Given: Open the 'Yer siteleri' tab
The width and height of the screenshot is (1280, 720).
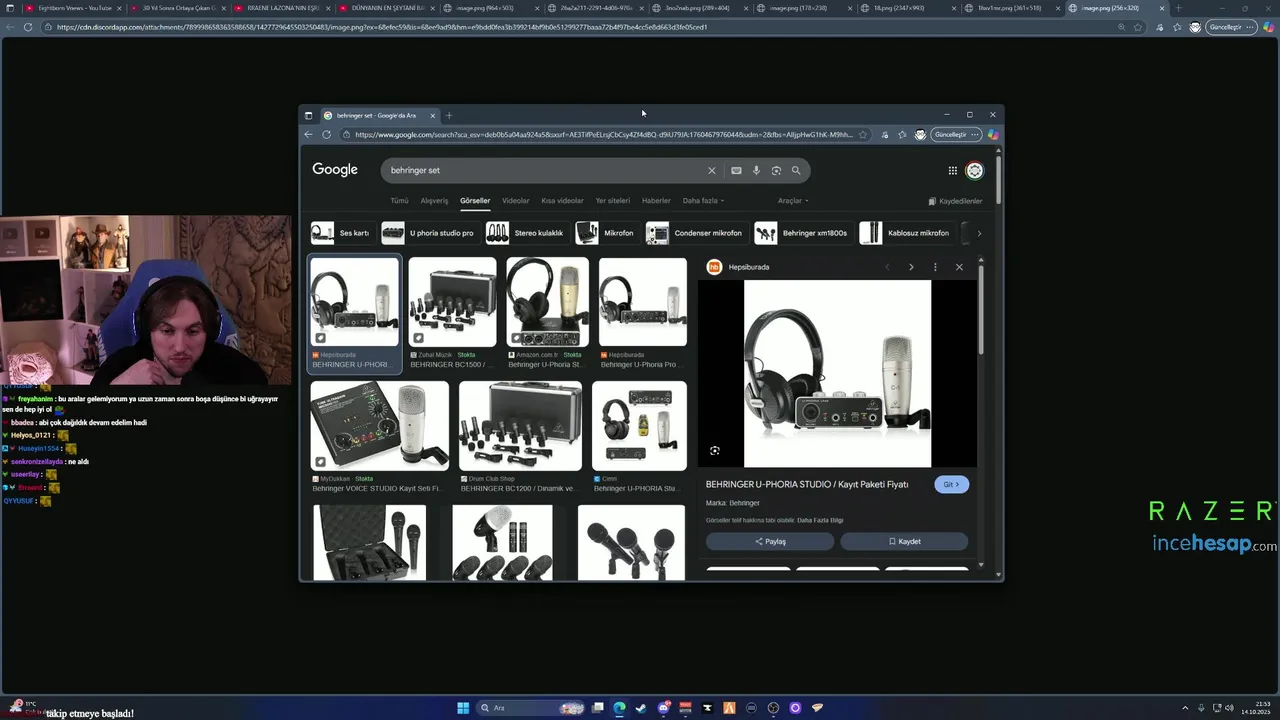Looking at the screenshot, I should [x=613, y=201].
